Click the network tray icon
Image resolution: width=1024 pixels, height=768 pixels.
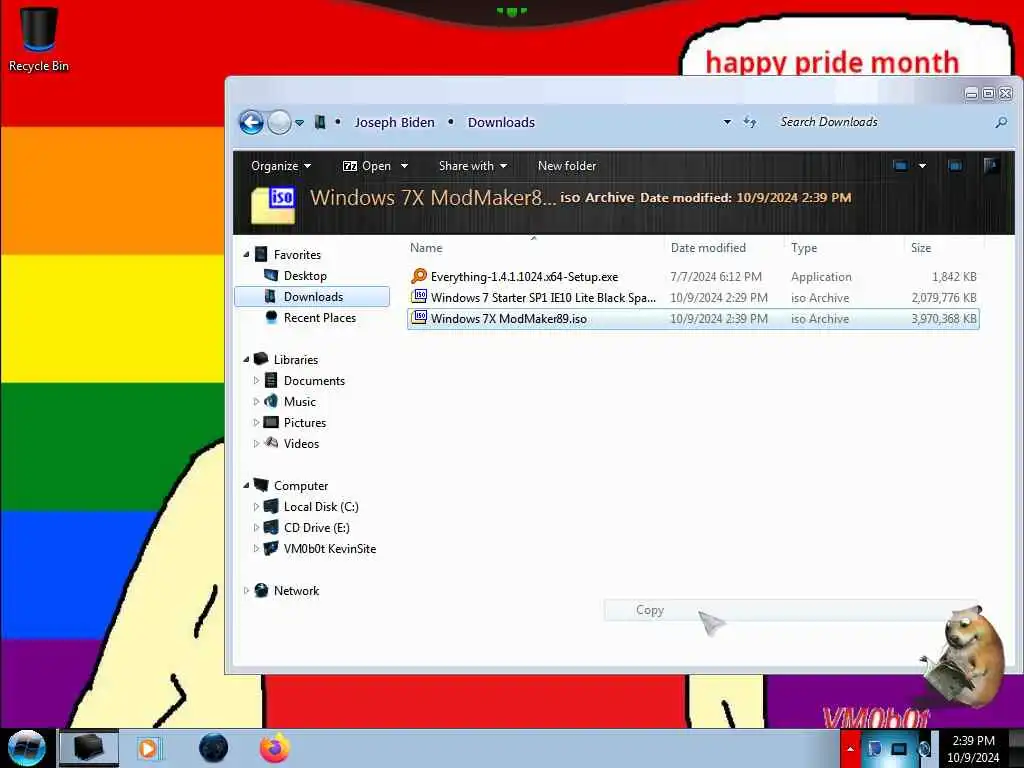899,749
